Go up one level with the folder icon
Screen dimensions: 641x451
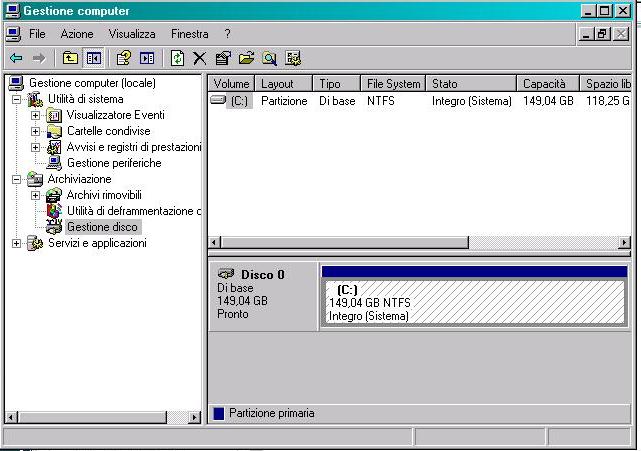[70, 58]
